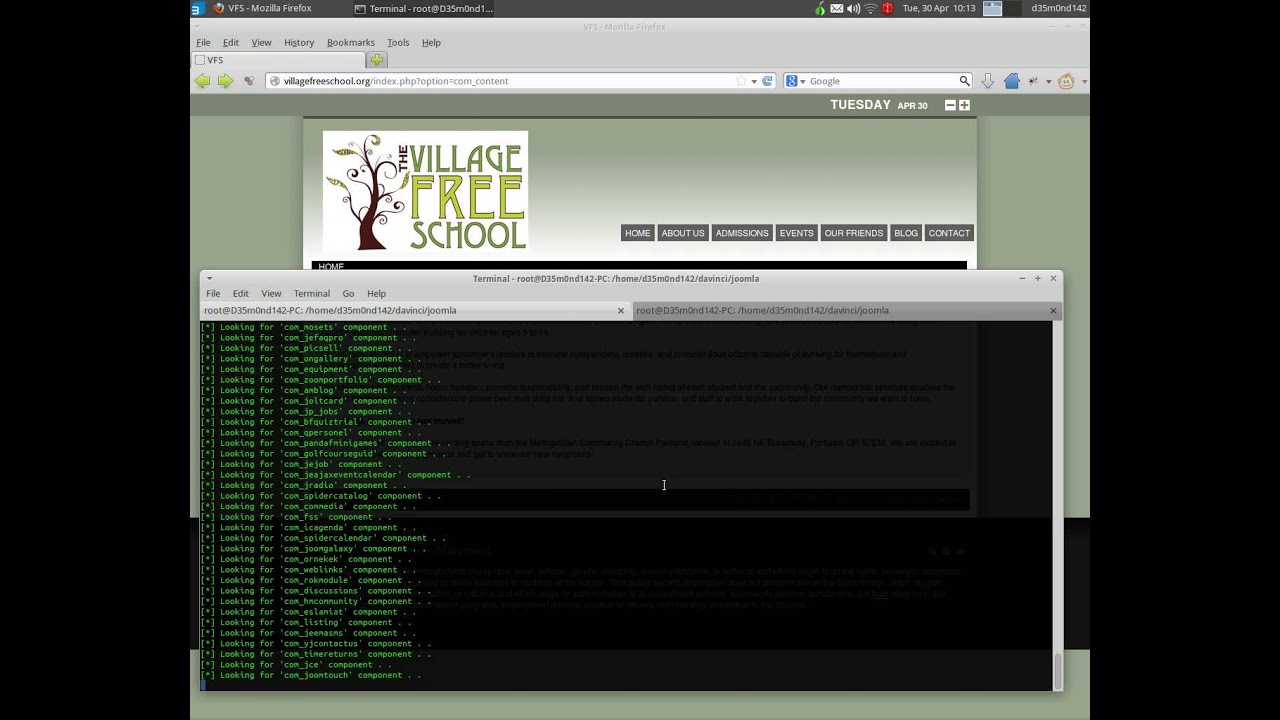Click the Village Free School logo

pyautogui.click(x=425, y=191)
